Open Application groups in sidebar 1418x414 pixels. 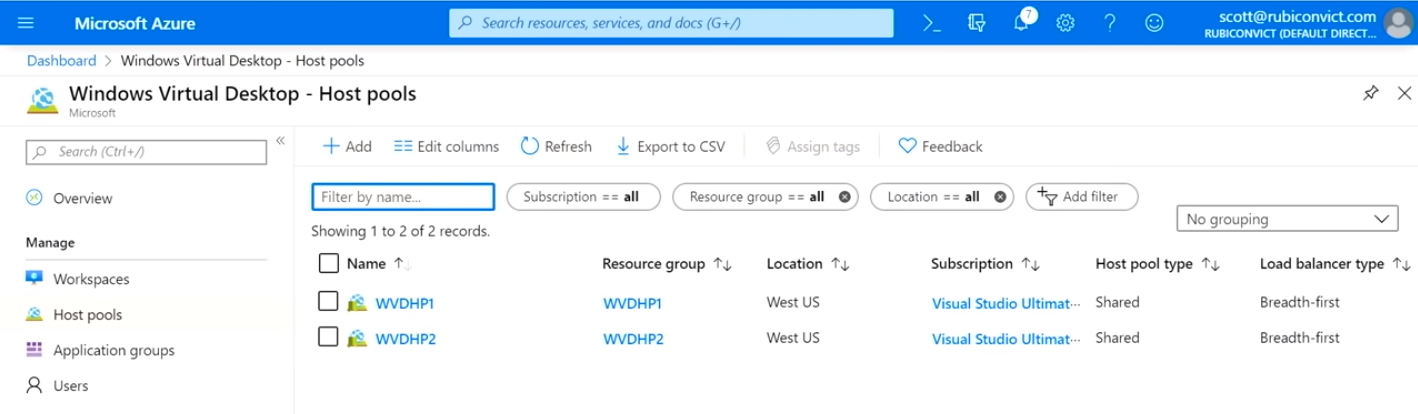pos(113,350)
